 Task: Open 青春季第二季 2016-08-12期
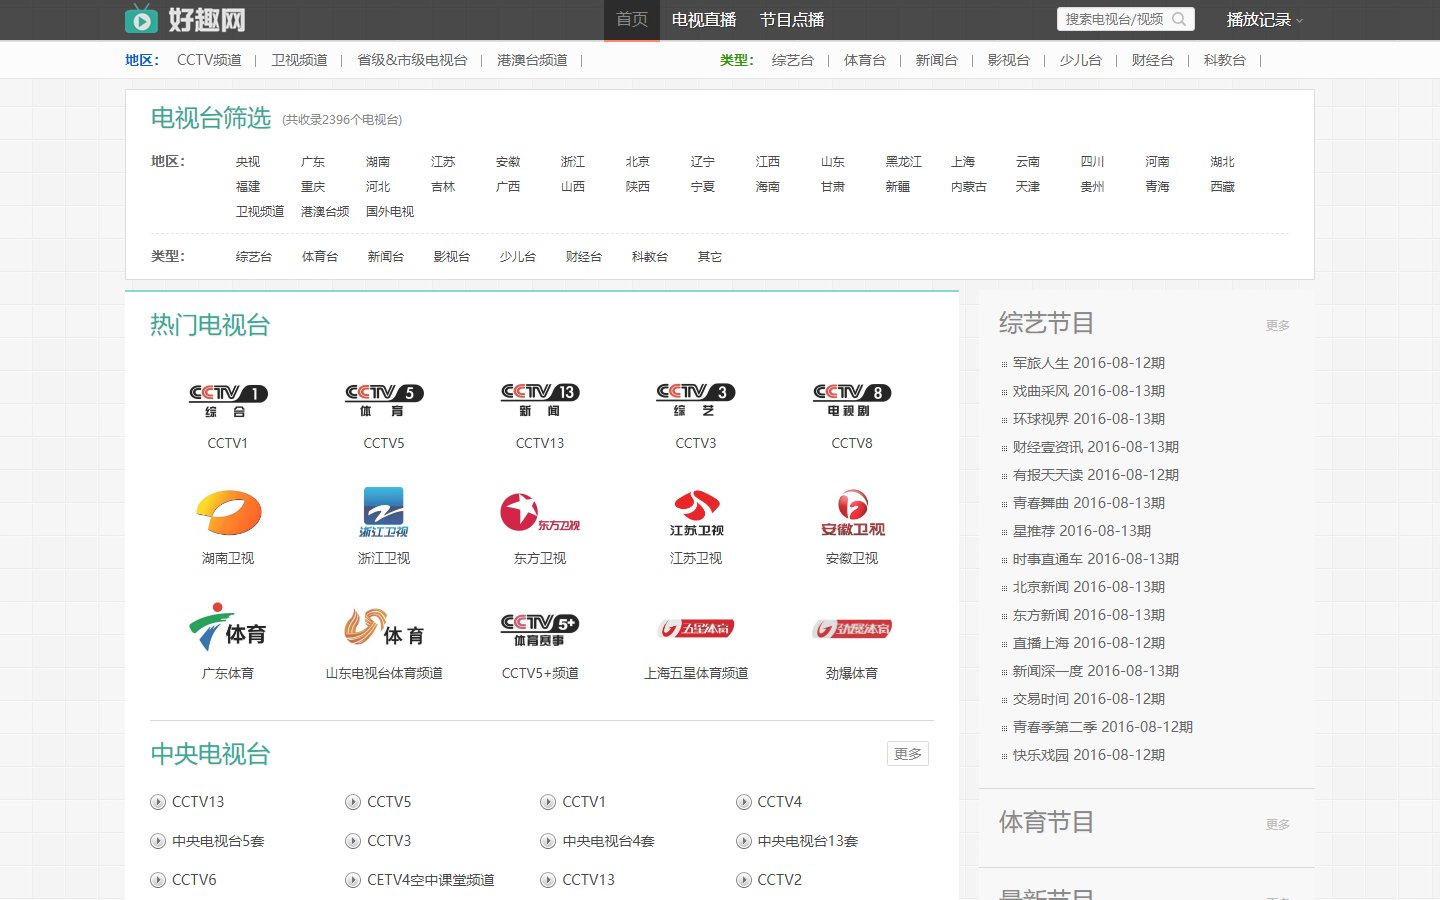click(x=1103, y=727)
